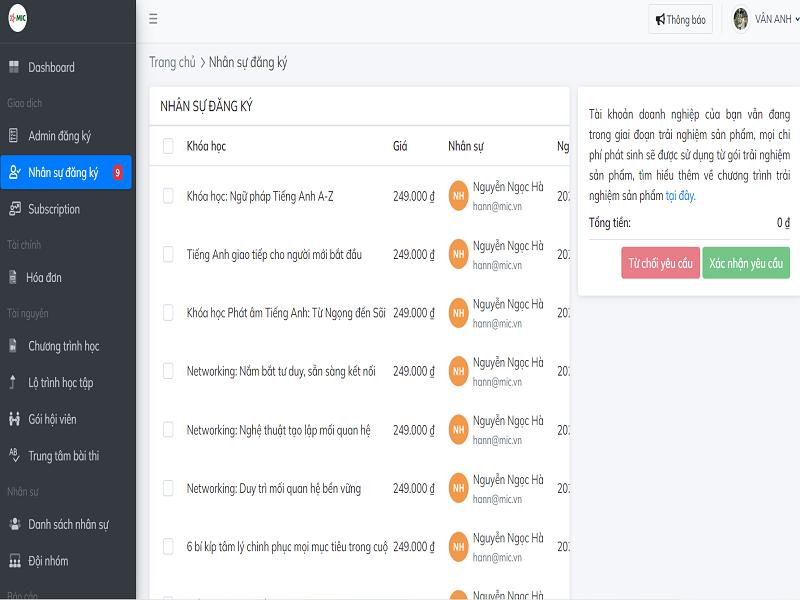
Task: Click the Trung tâm bài thi icon
Action: (14, 455)
